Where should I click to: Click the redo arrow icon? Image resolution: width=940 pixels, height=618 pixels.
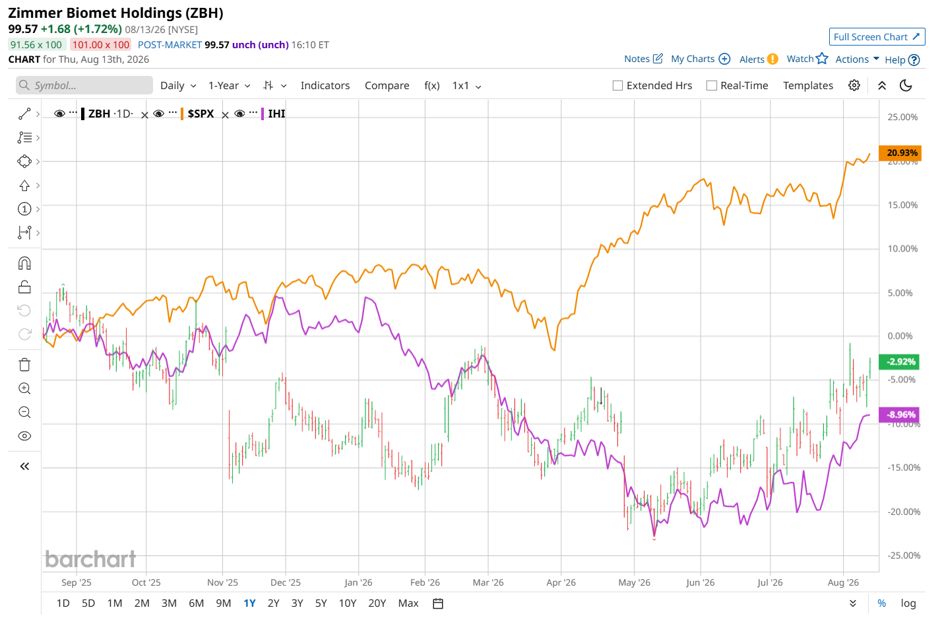click(x=24, y=334)
